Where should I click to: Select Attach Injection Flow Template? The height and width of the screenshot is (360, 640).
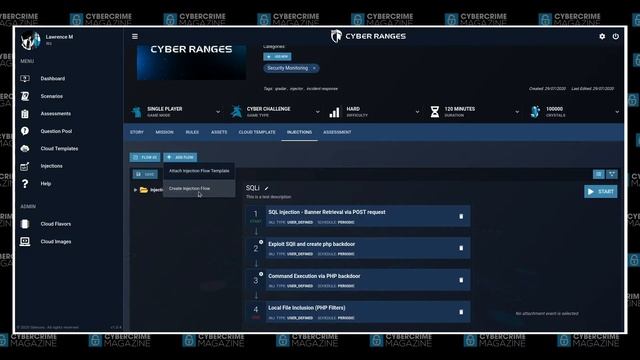click(199, 171)
